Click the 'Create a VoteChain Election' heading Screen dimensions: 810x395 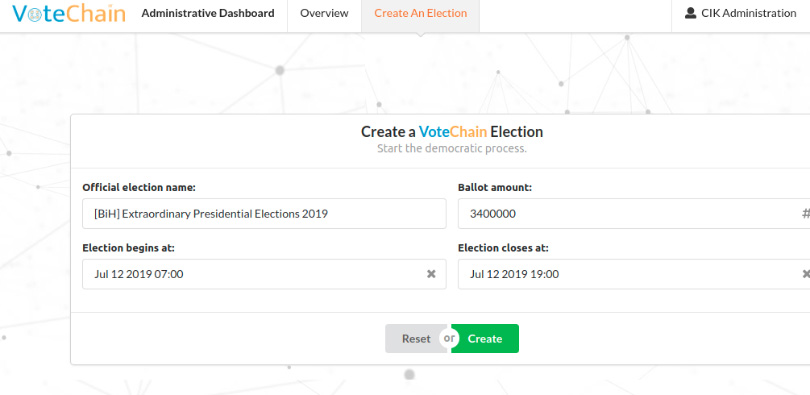click(452, 132)
